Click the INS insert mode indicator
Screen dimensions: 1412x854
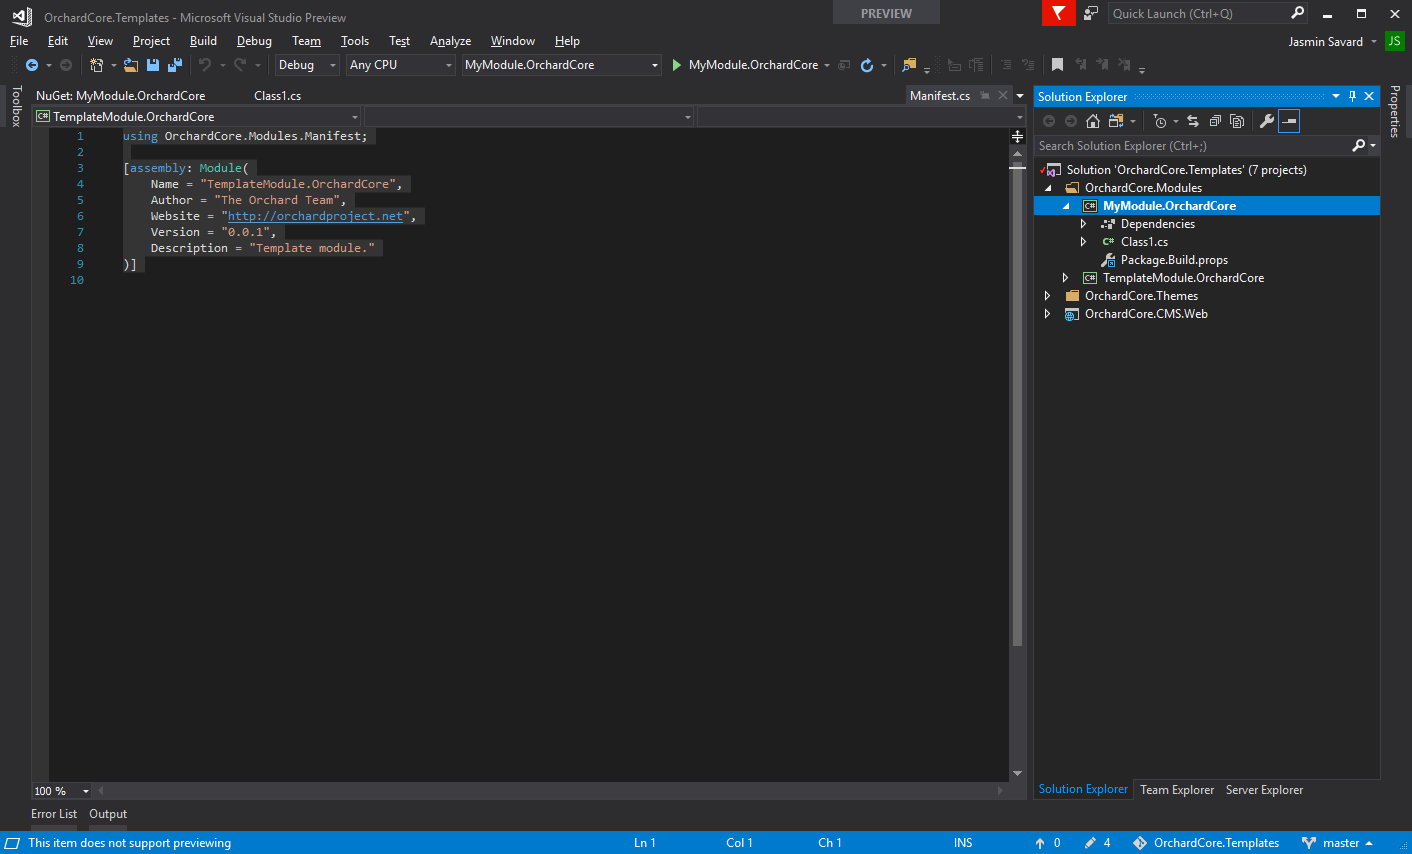(963, 843)
